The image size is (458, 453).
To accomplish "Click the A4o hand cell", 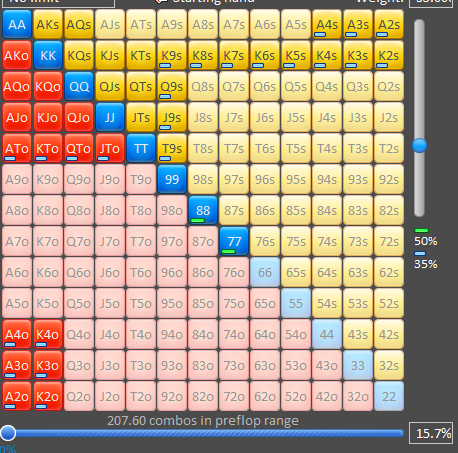I will 17,334.
